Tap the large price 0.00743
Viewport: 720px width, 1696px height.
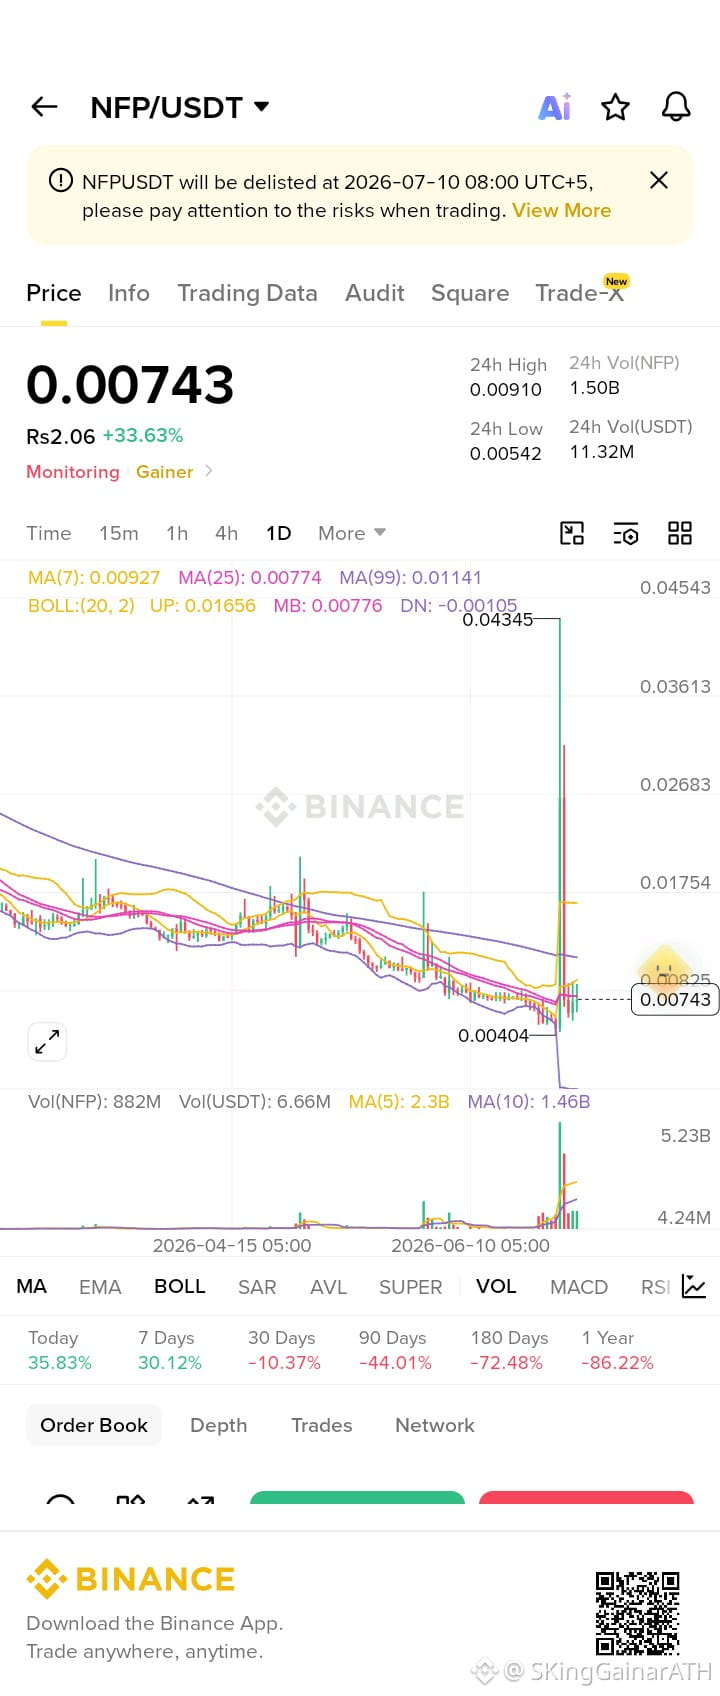tap(130, 385)
